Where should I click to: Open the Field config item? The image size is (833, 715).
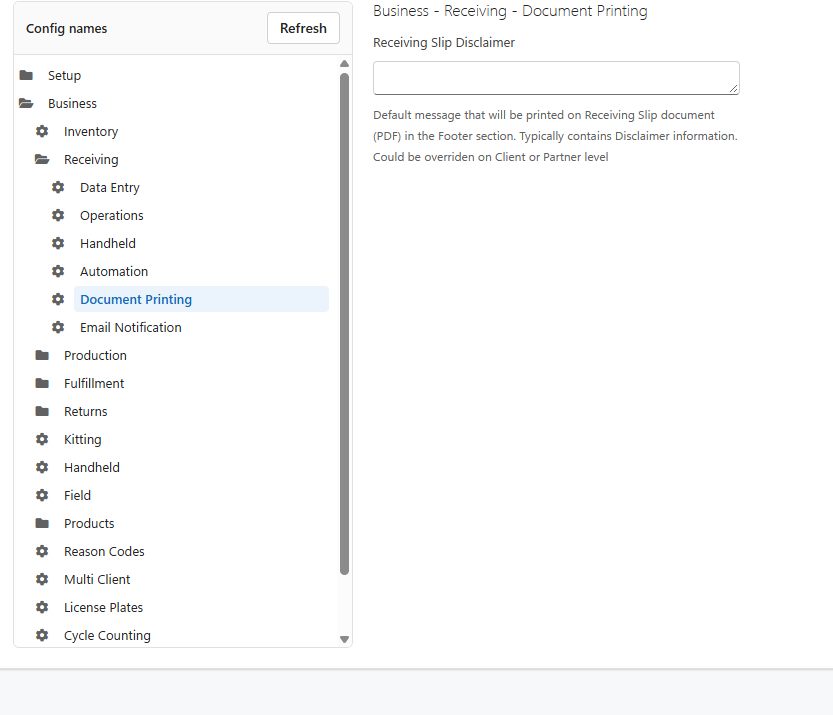point(78,495)
